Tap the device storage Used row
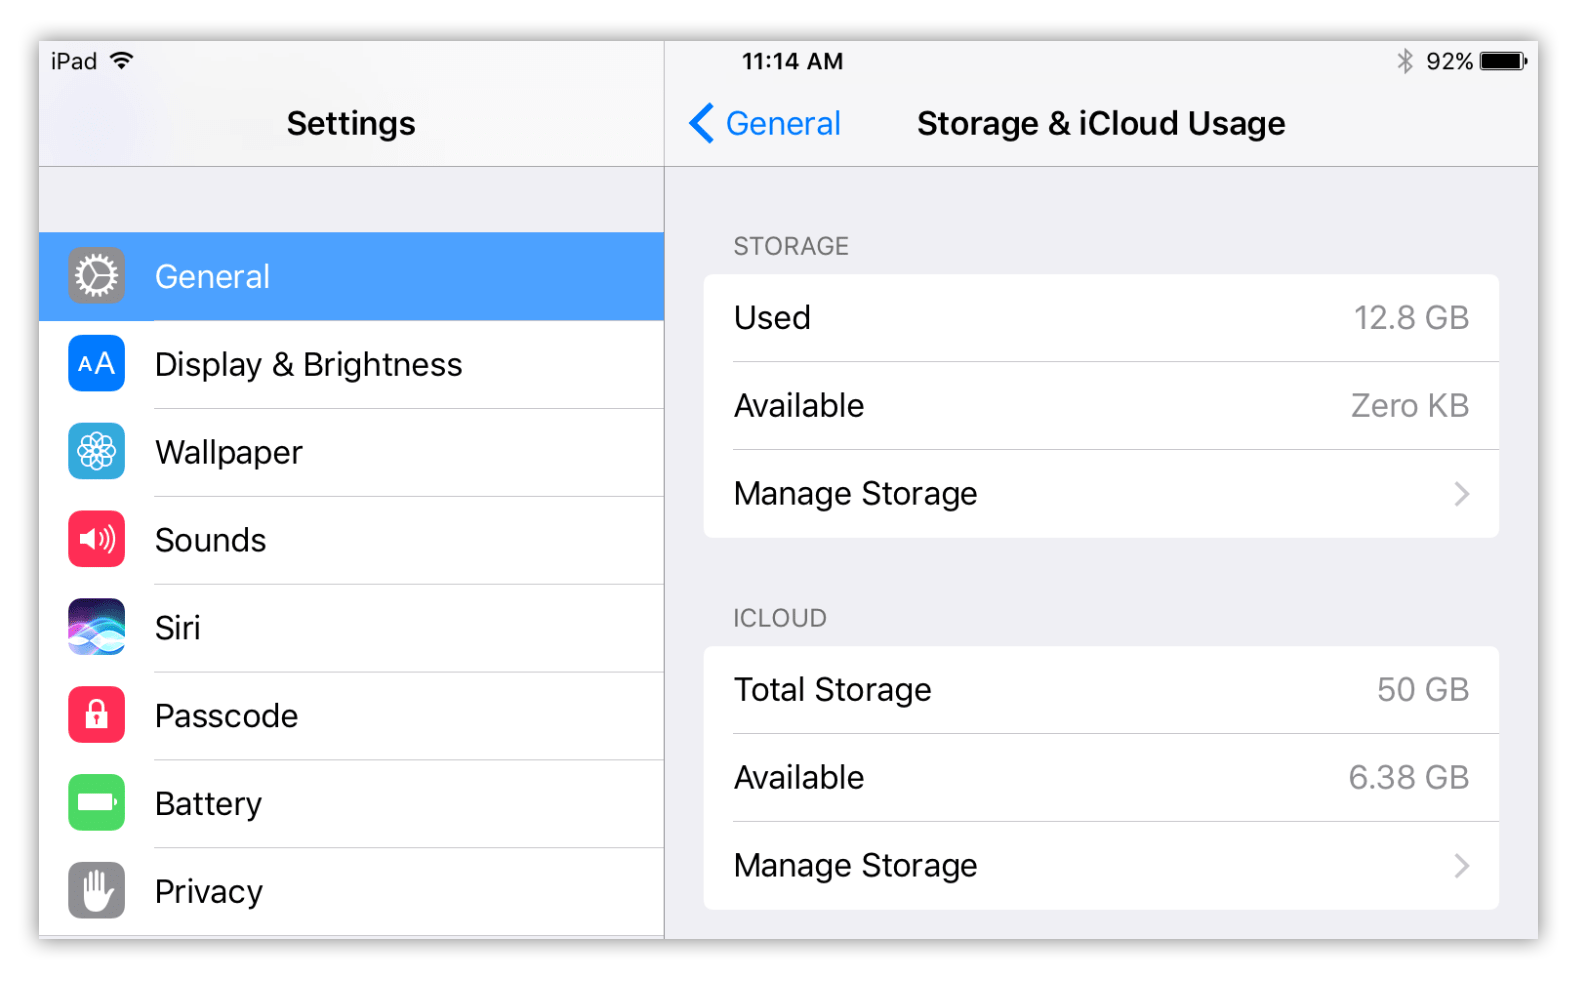The image size is (1575, 985). point(1100,318)
